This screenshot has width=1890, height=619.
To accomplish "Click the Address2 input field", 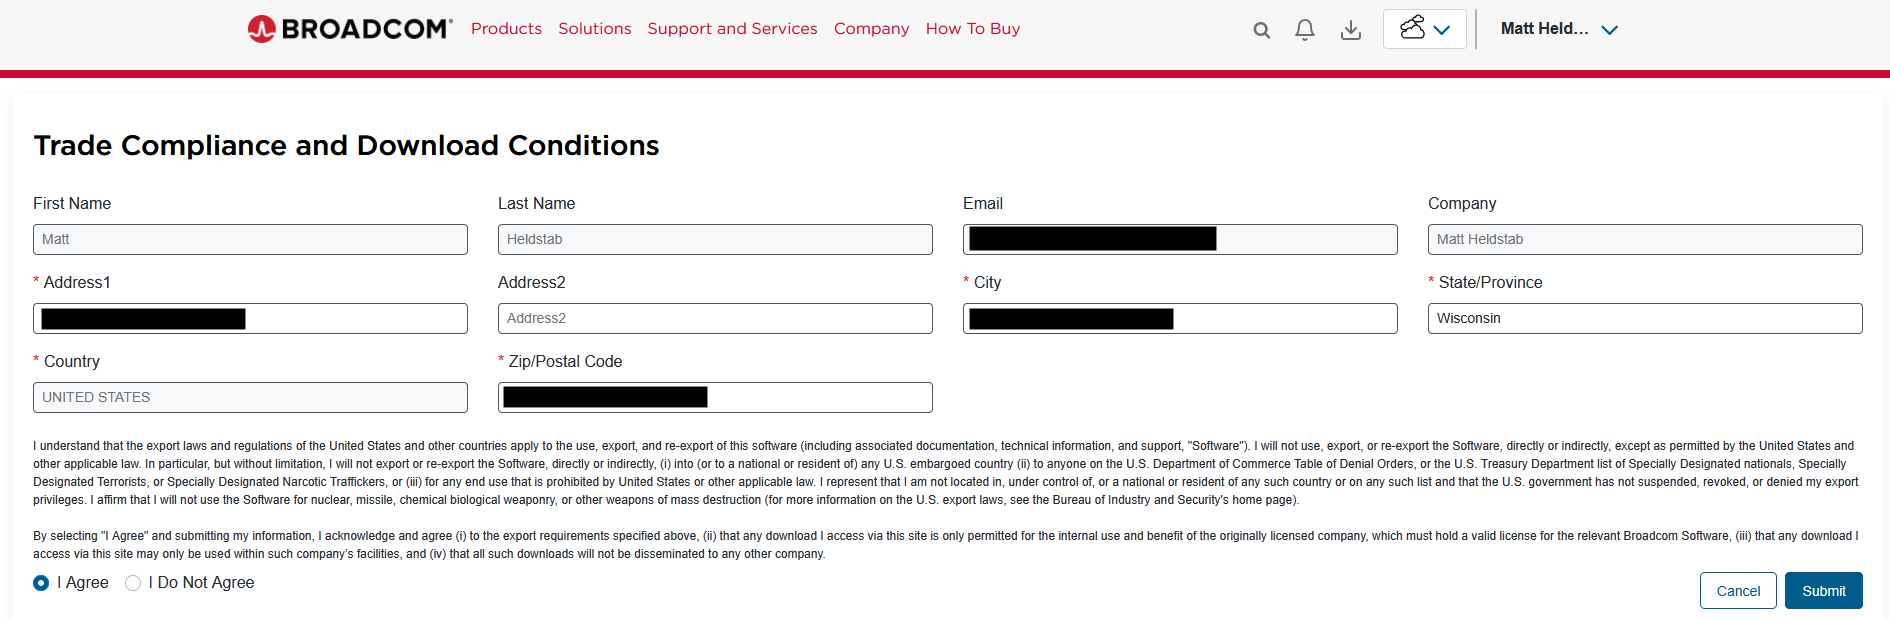I will [715, 318].
